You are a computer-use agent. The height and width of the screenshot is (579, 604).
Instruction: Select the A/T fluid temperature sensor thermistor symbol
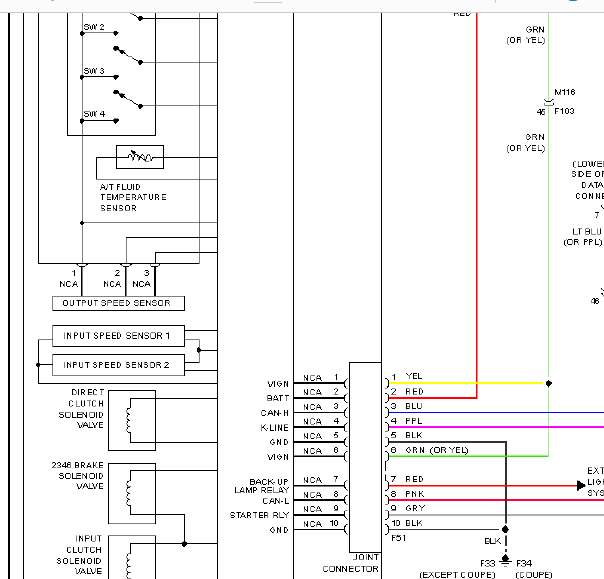tap(140, 157)
